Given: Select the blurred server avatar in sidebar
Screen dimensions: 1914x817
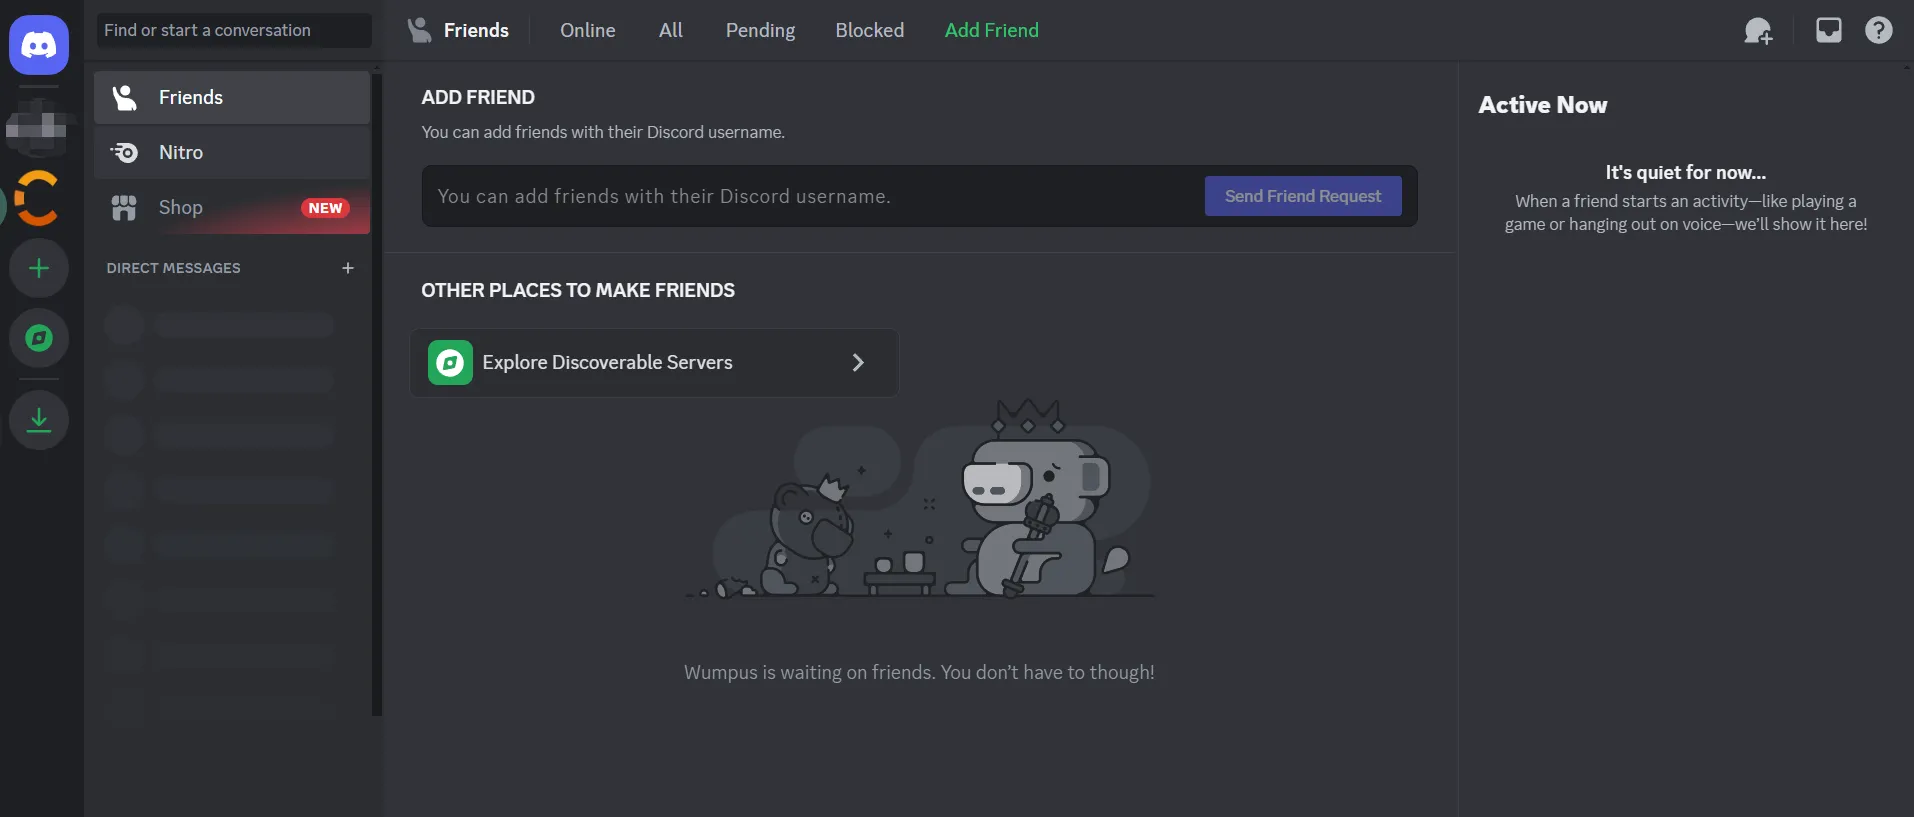Looking at the screenshot, I should 39,127.
